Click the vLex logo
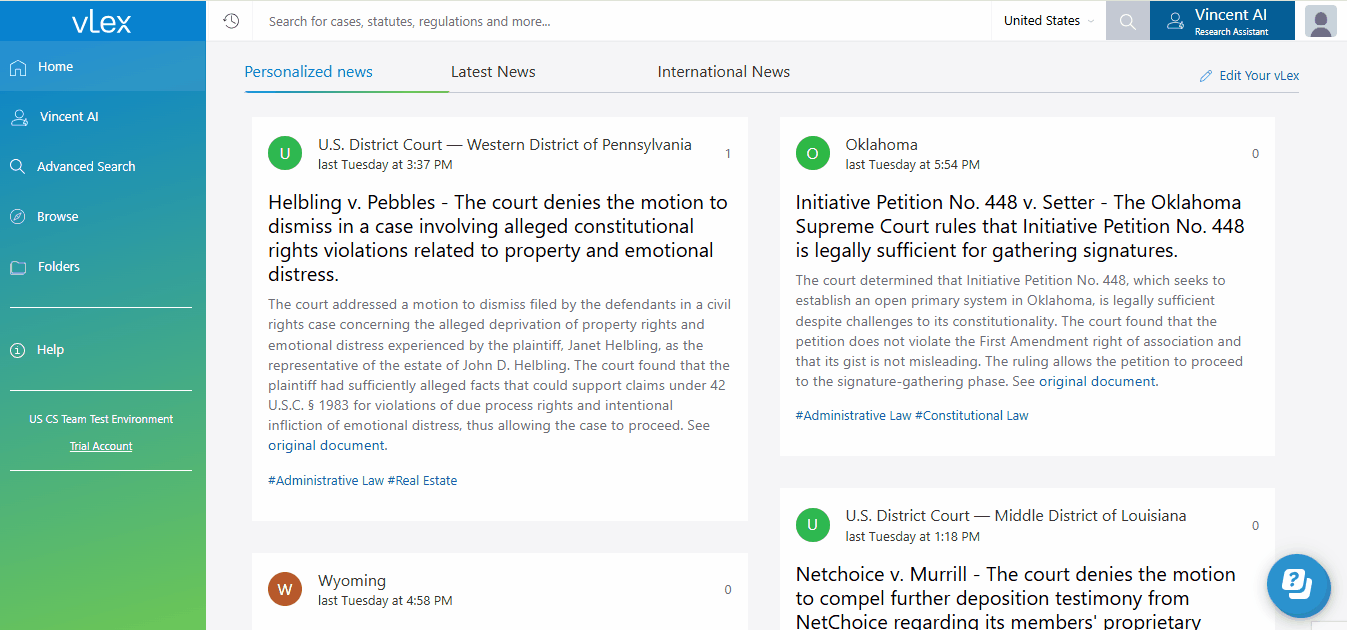1347x630 pixels. (x=102, y=21)
